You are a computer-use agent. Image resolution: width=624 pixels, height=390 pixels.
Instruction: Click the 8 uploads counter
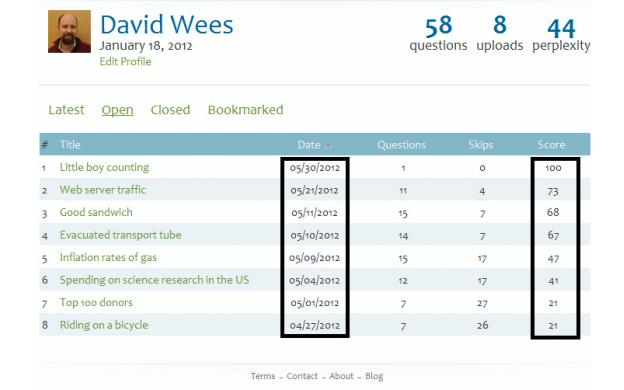tap(500, 34)
